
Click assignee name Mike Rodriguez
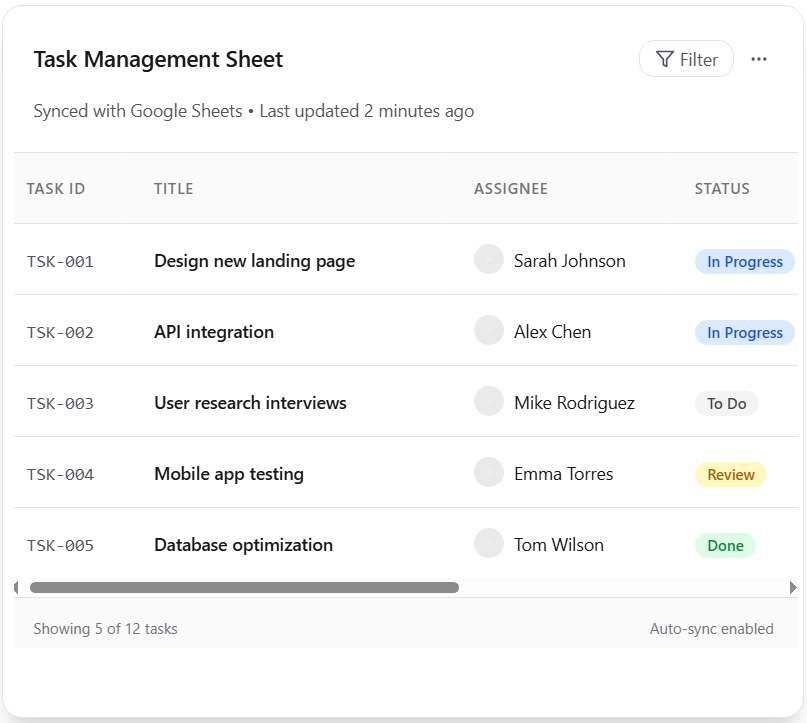point(574,403)
